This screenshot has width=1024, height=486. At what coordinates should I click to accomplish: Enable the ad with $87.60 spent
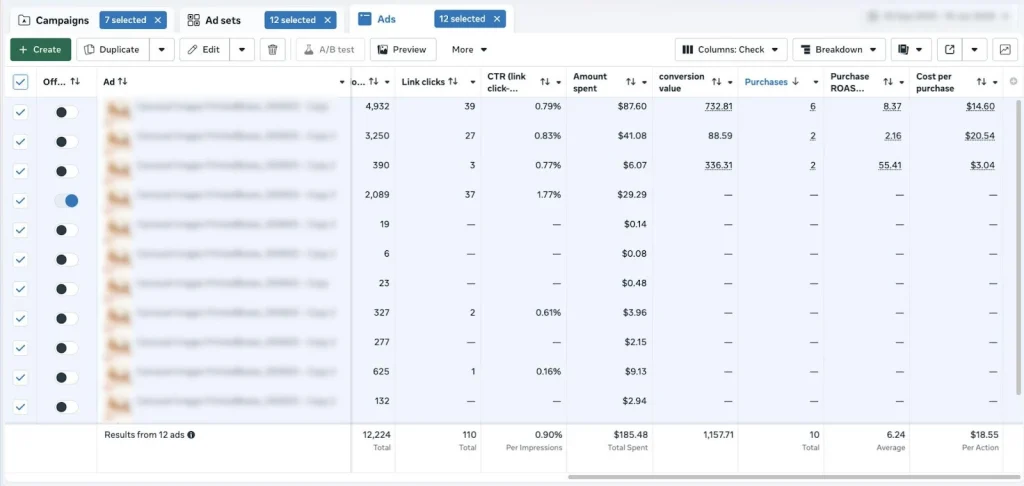tap(66, 113)
